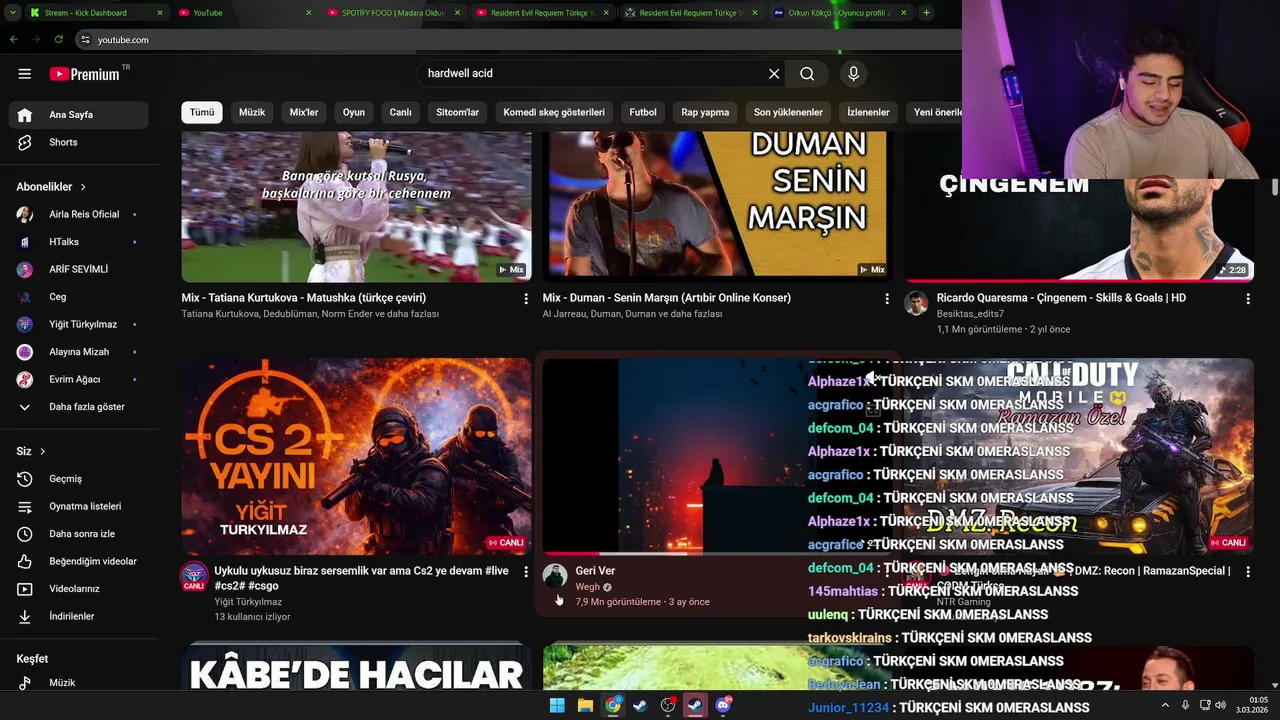This screenshot has height=720, width=1280.
Task: Clear the search box with the X
Action: click(x=774, y=73)
